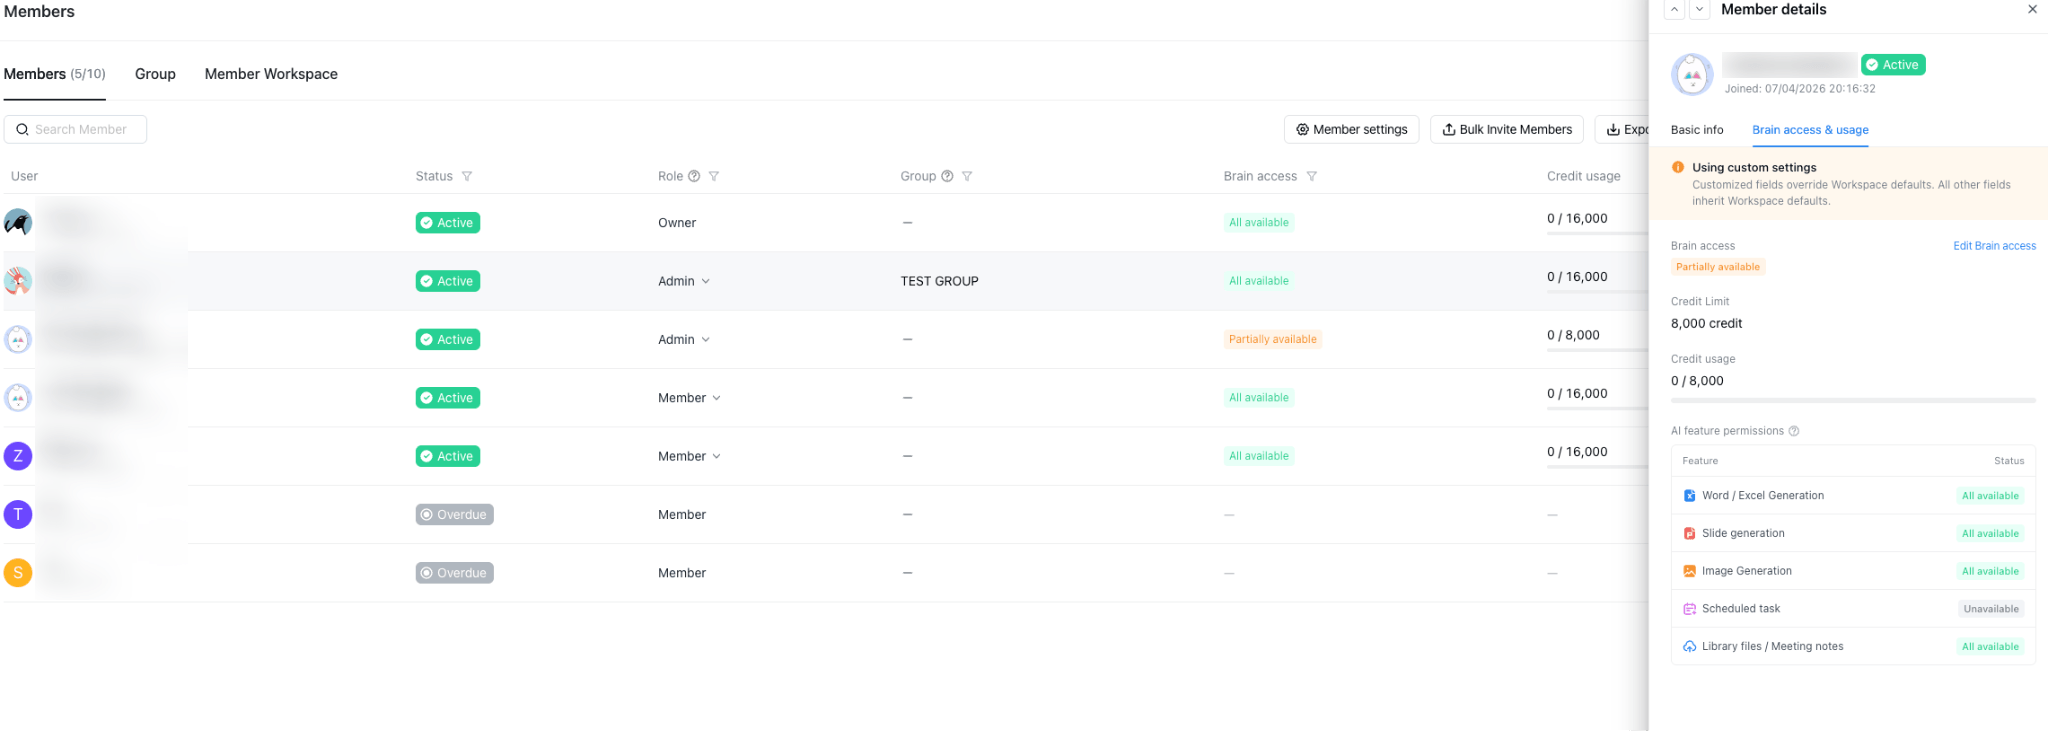
Task: Click the Slide generation feature icon
Action: [1689, 534]
